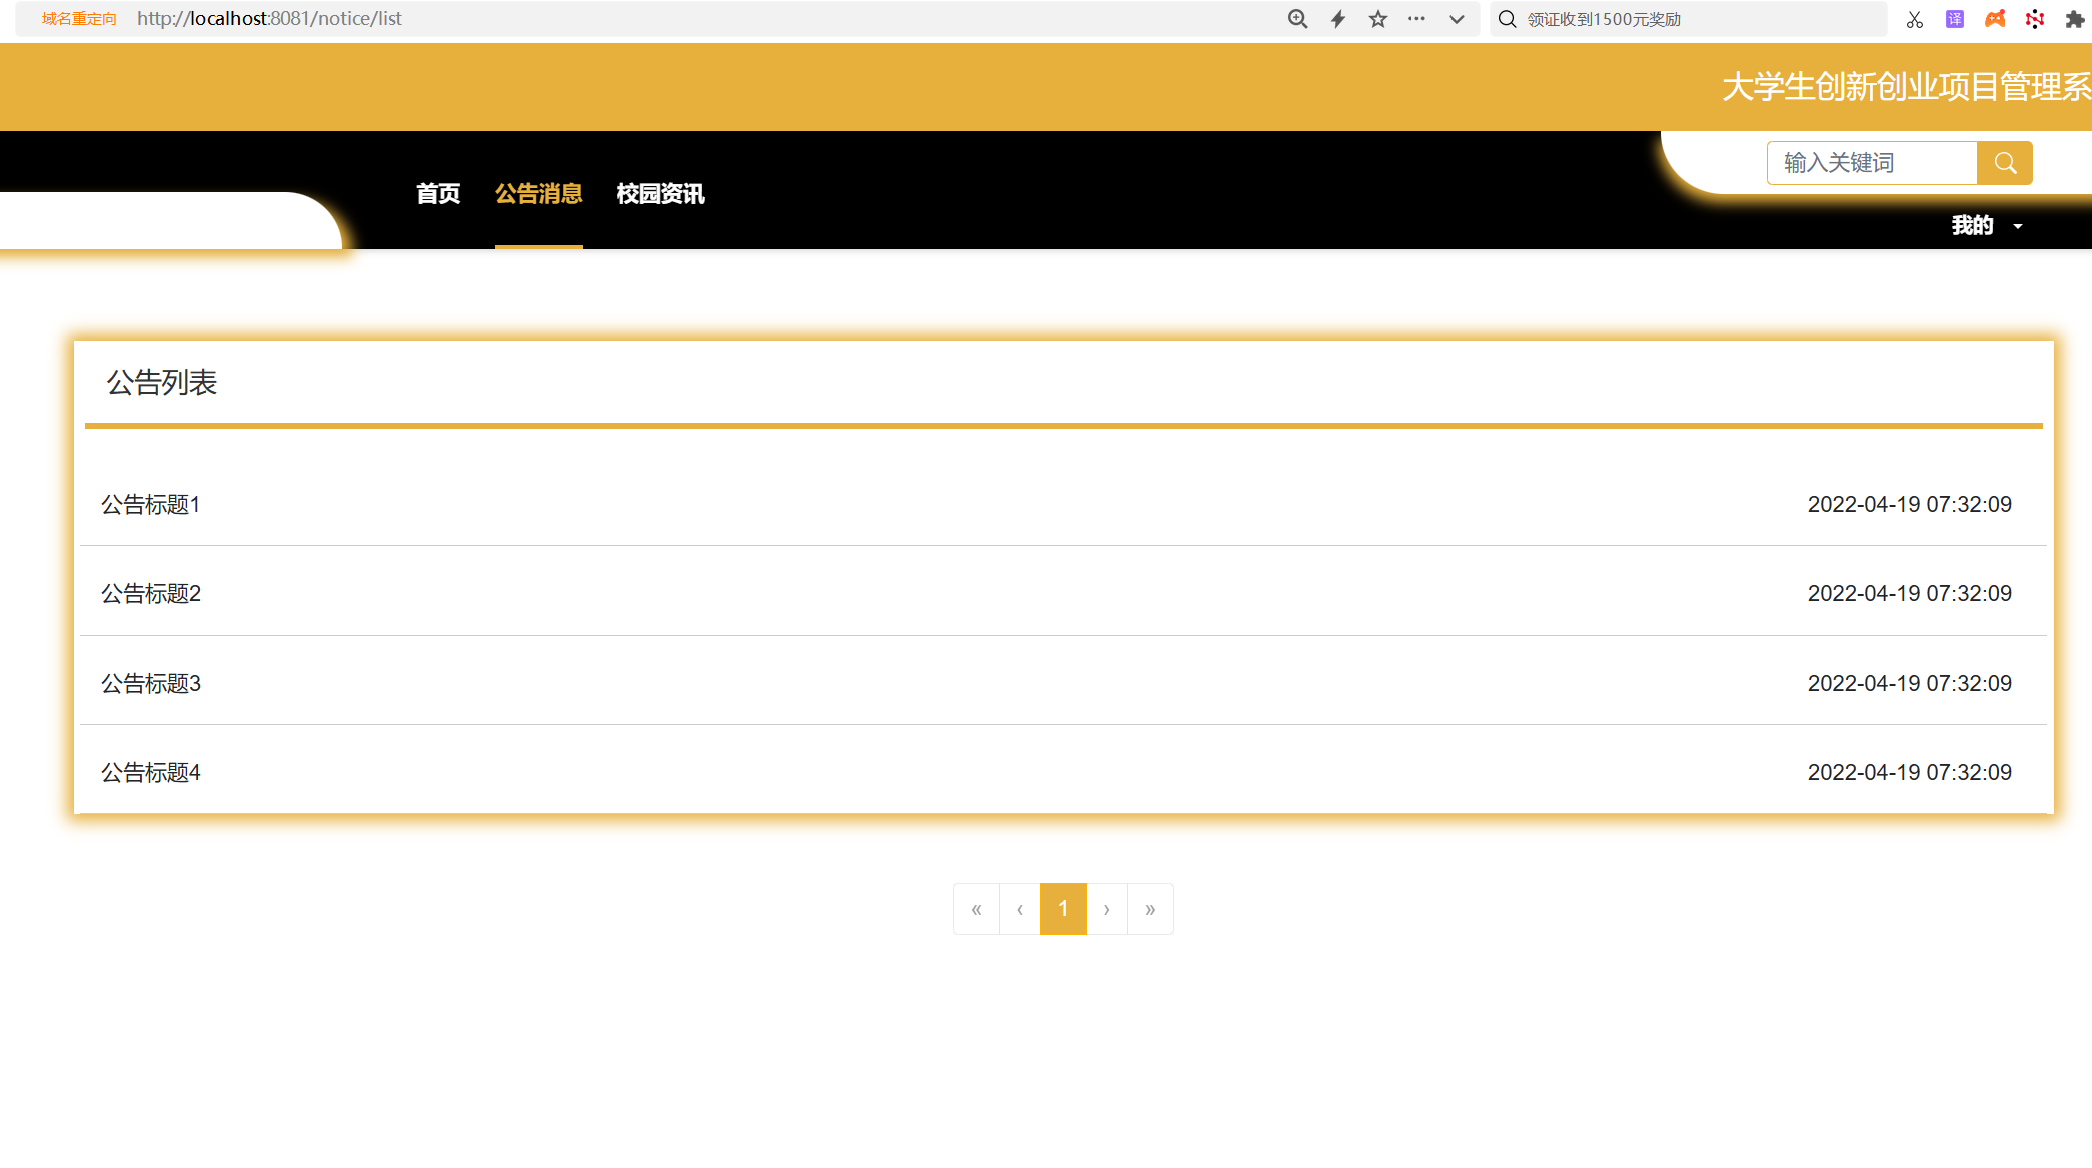This screenshot has height=1168, width=2092.
Task: Open the purple translate extension icon
Action: 1955,19
